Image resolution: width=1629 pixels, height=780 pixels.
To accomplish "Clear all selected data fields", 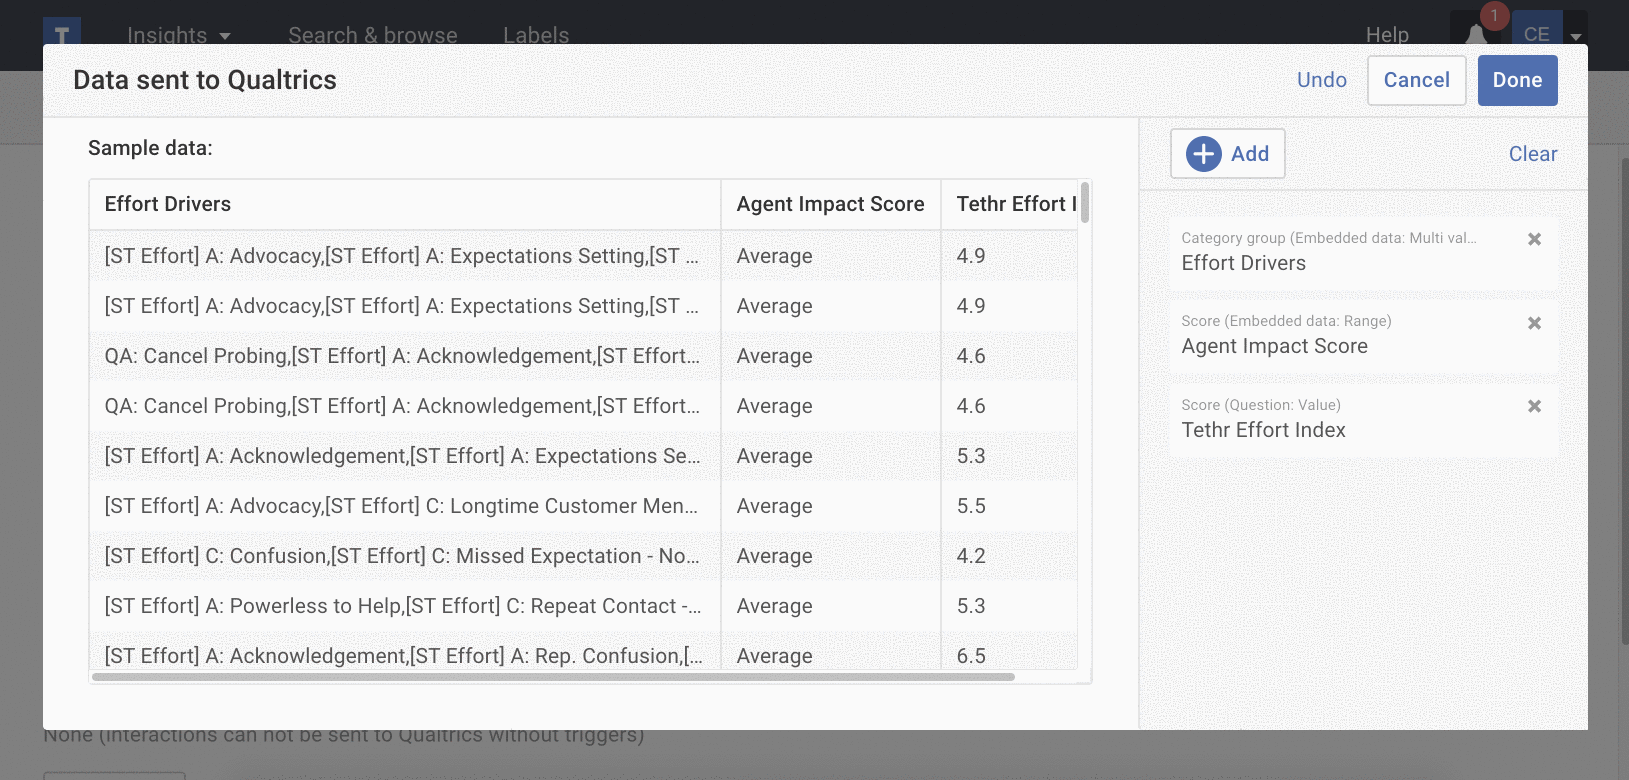I will tap(1532, 154).
